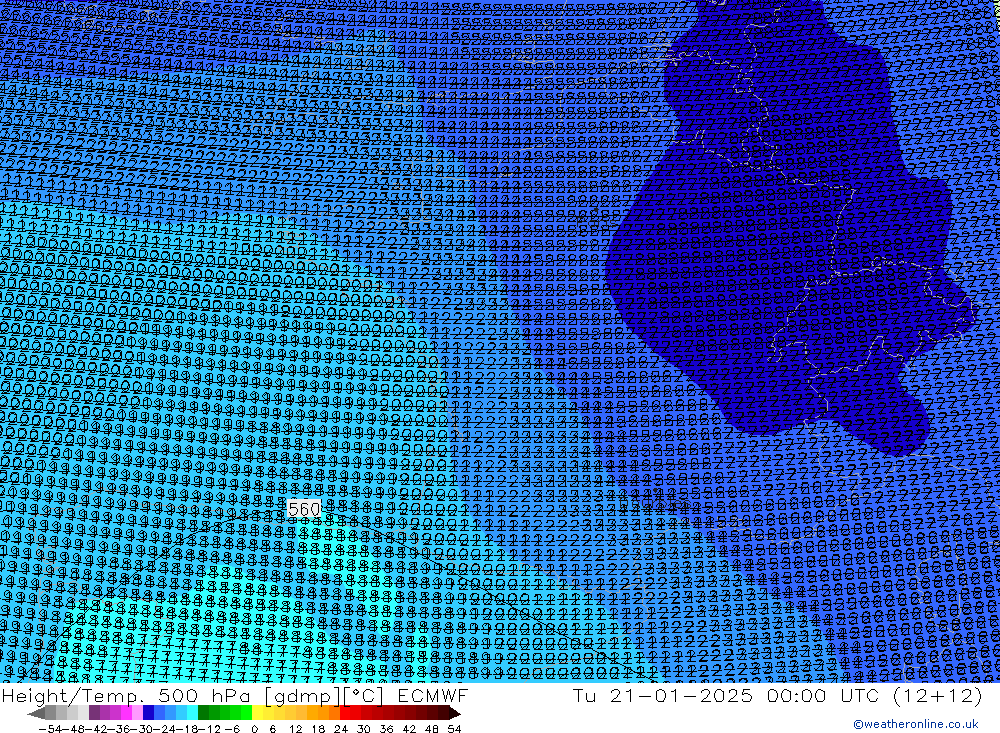
Task: Select the bright red 24 legend swatch
Action: tap(345, 713)
